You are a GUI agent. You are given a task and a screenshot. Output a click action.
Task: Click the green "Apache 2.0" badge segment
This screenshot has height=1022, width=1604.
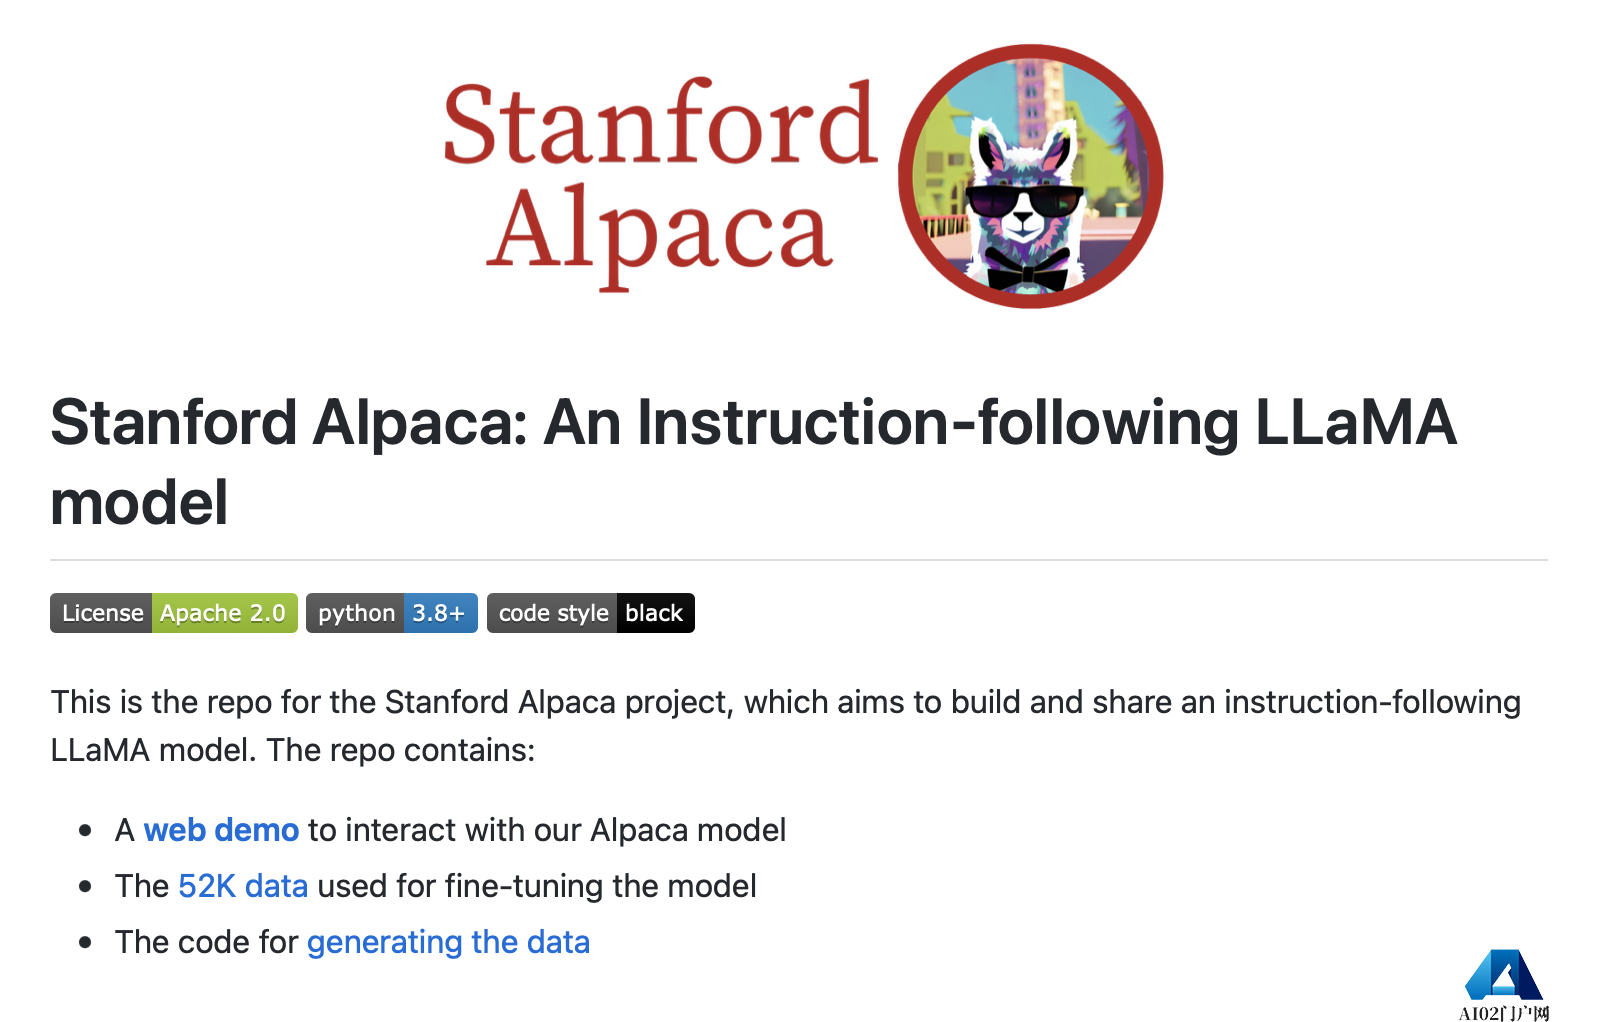tap(223, 613)
